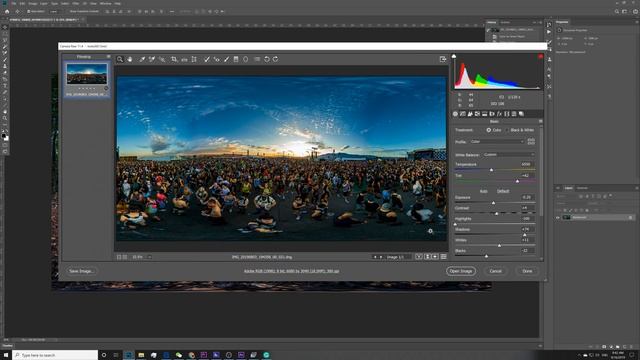Viewport: 640px width, 360px height.
Task: Click the Cancel button
Action: point(496,271)
